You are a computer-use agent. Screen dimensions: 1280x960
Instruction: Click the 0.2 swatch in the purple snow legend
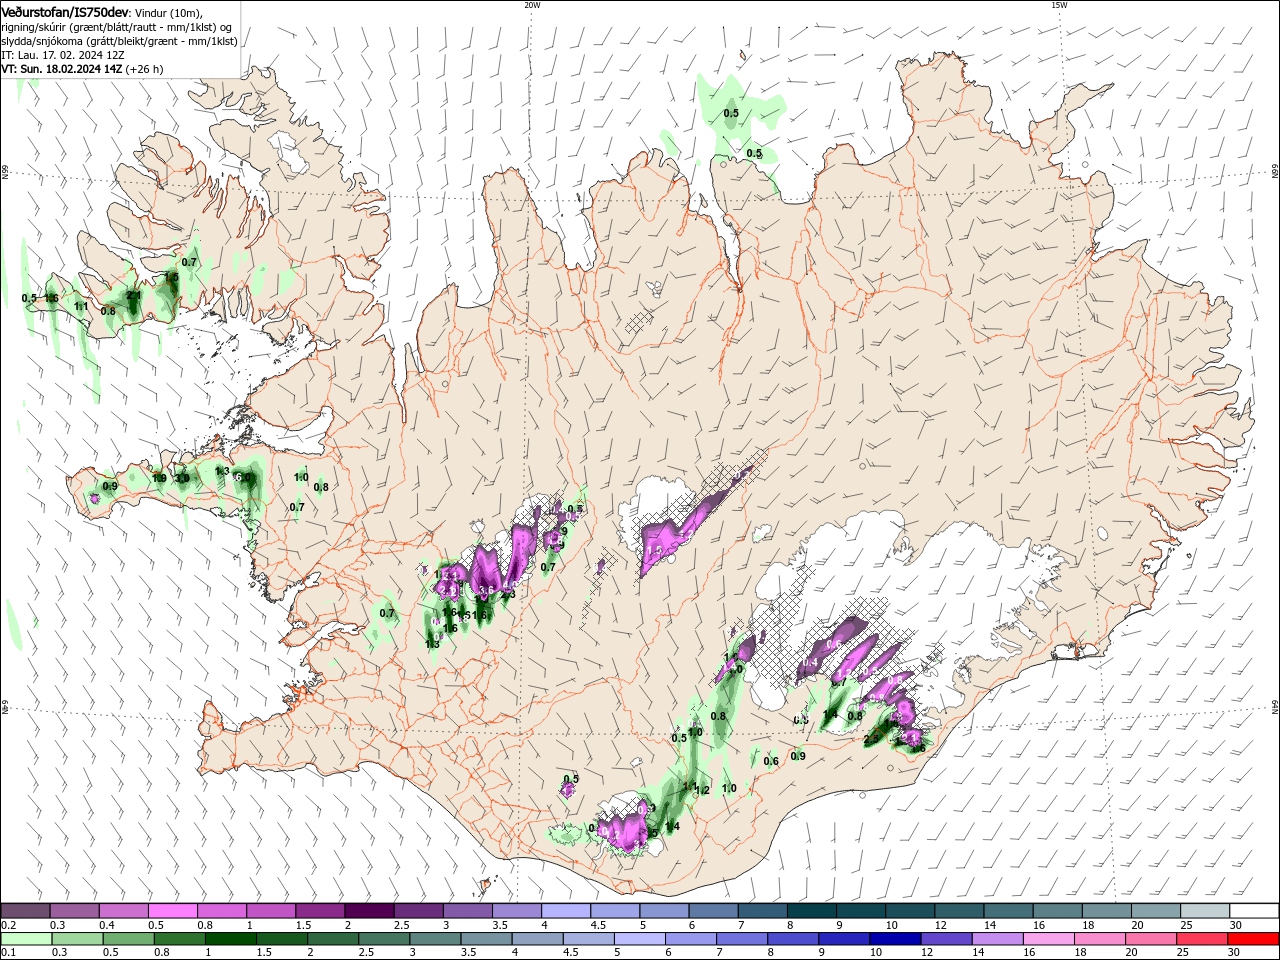(25, 911)
